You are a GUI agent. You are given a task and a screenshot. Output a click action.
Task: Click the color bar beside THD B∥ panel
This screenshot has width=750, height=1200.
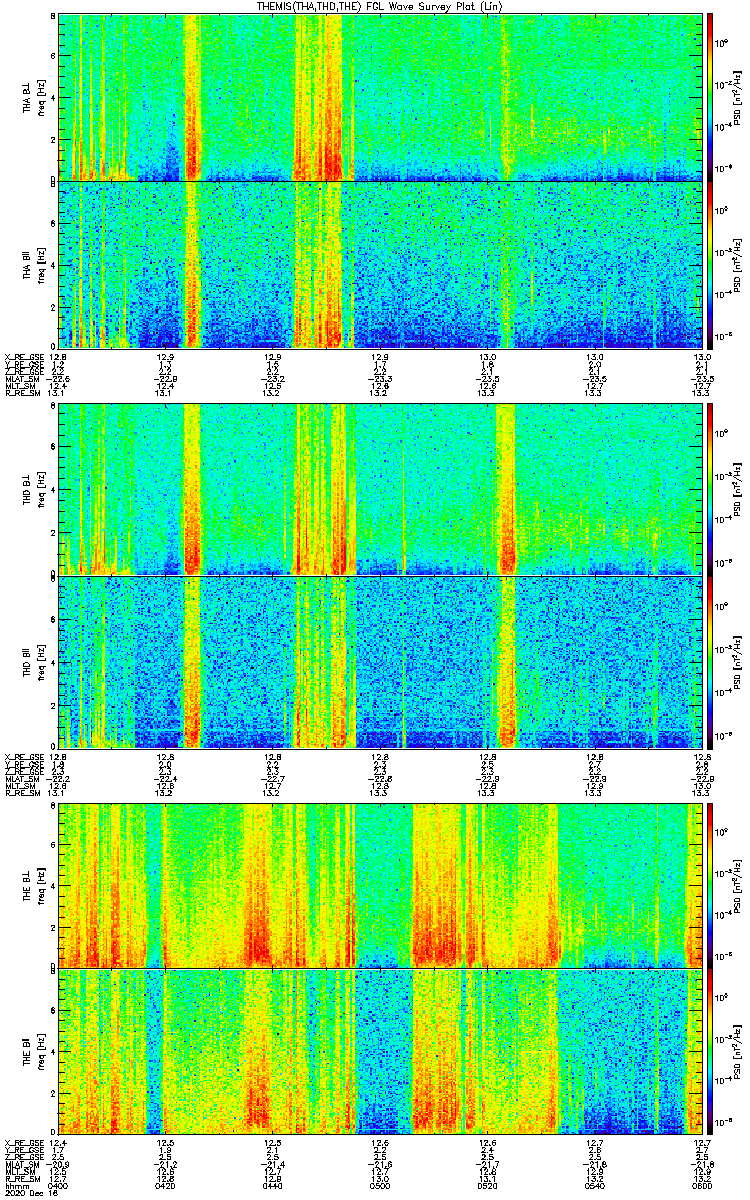coord(711,662)
